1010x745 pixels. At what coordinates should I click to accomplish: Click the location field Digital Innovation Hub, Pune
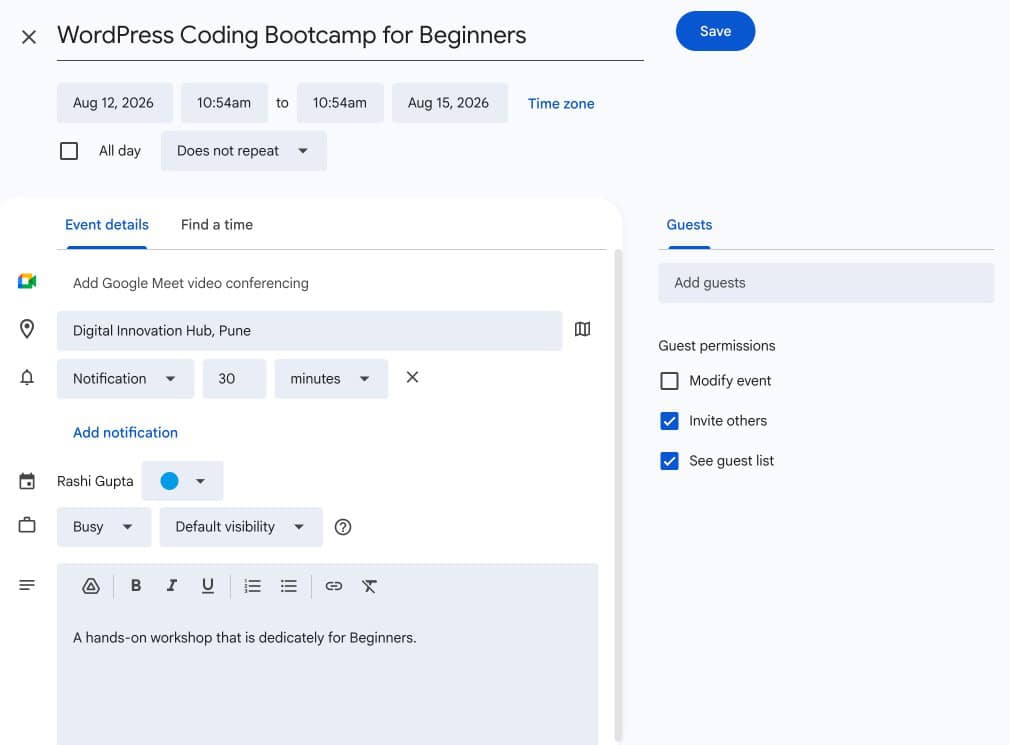[309, 331]
